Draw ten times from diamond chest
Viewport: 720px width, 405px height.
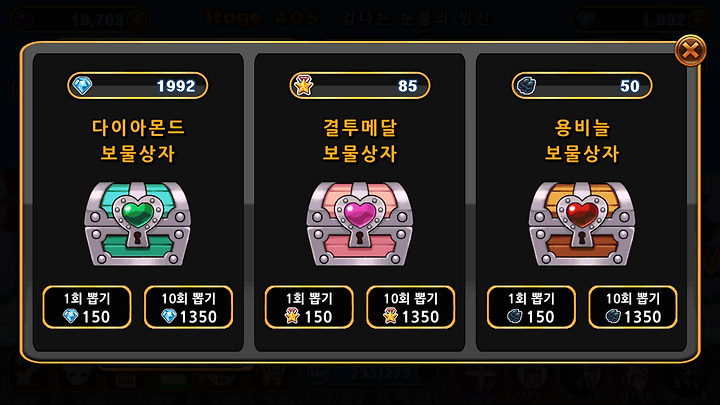188,307
